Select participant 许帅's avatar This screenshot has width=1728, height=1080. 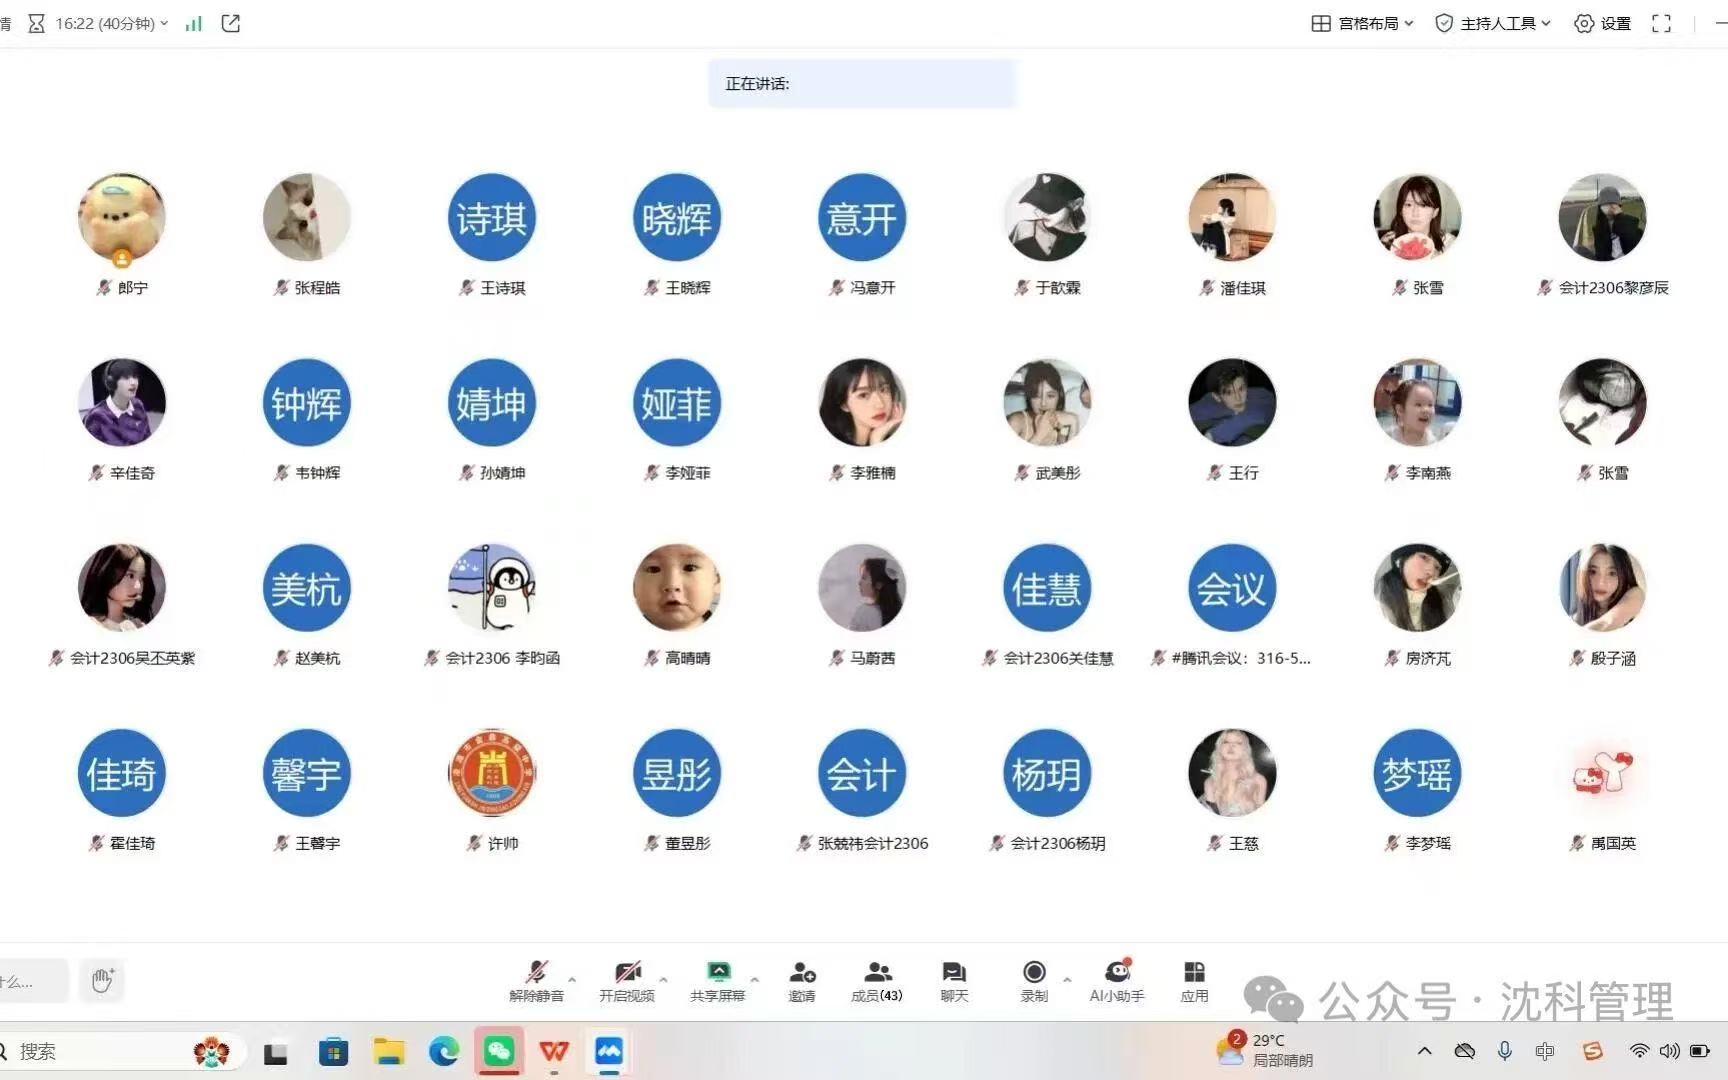tap(491, 773)
